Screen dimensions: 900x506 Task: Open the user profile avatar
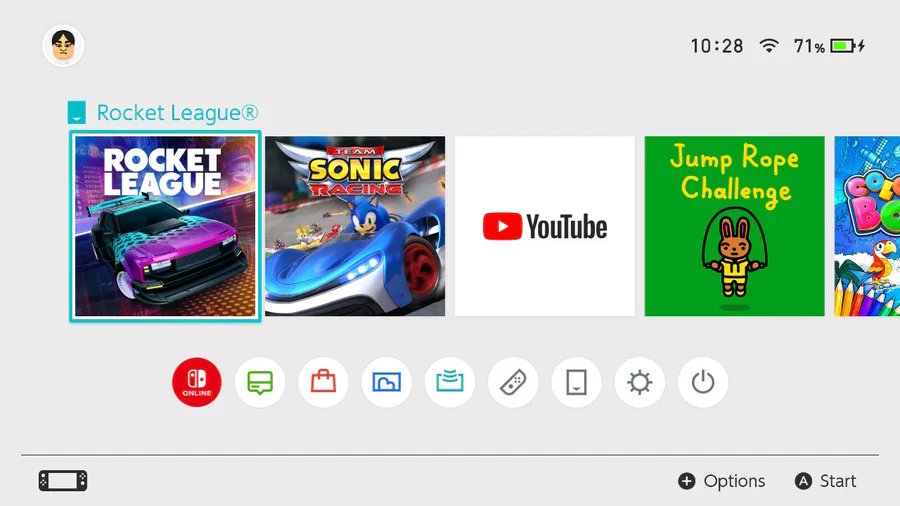63,45
